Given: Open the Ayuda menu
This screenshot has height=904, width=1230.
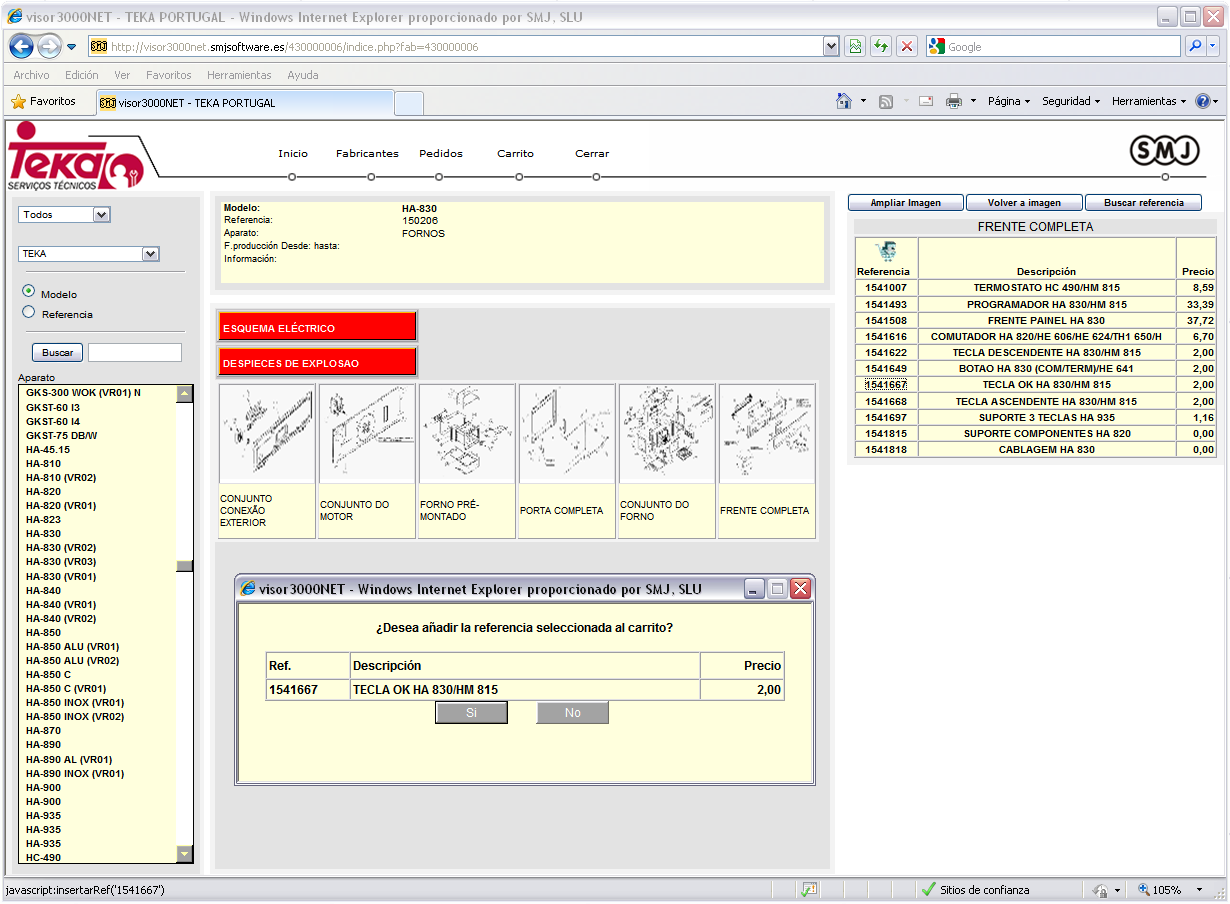Looking at the screenshot, I should pos(303,75).
